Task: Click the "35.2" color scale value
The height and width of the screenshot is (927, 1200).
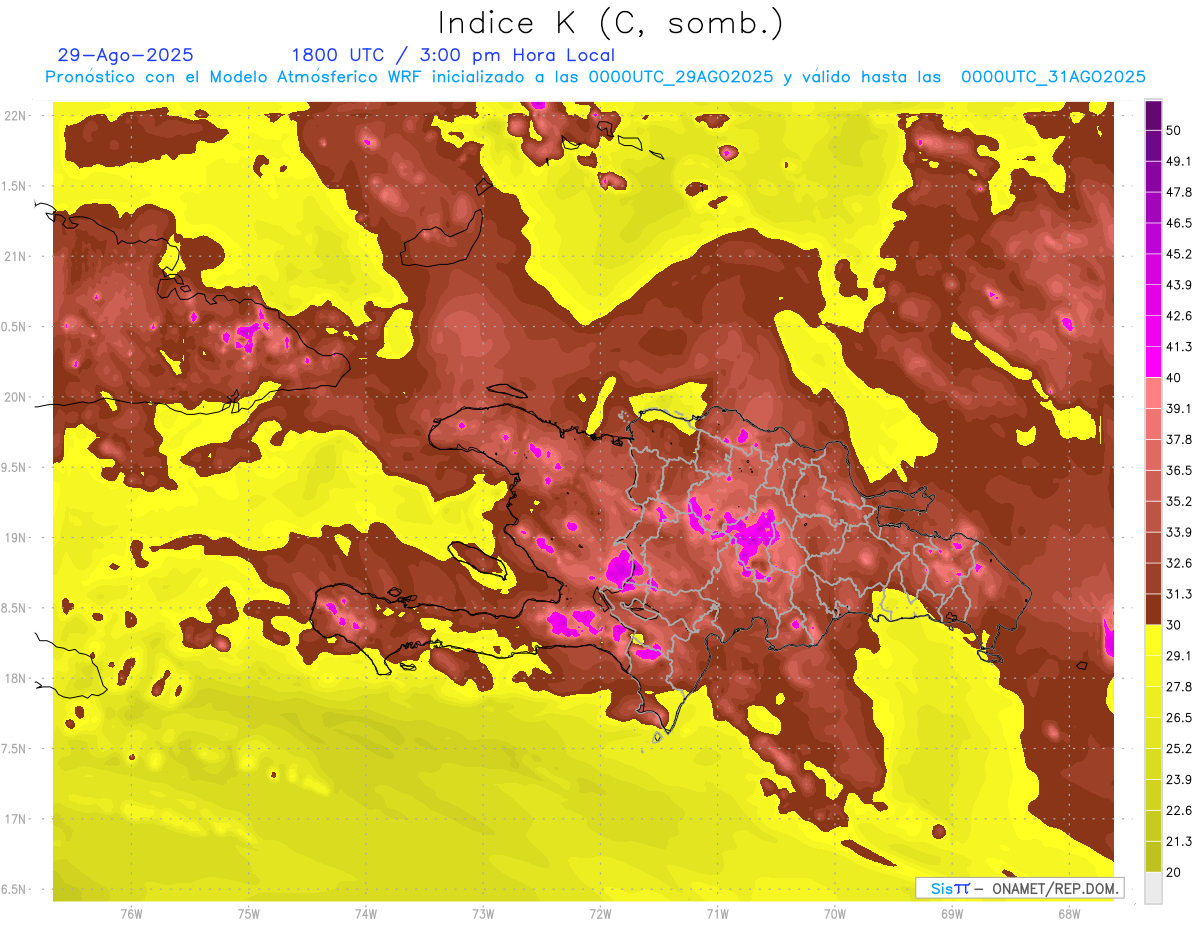Action: click(1178, 501)
